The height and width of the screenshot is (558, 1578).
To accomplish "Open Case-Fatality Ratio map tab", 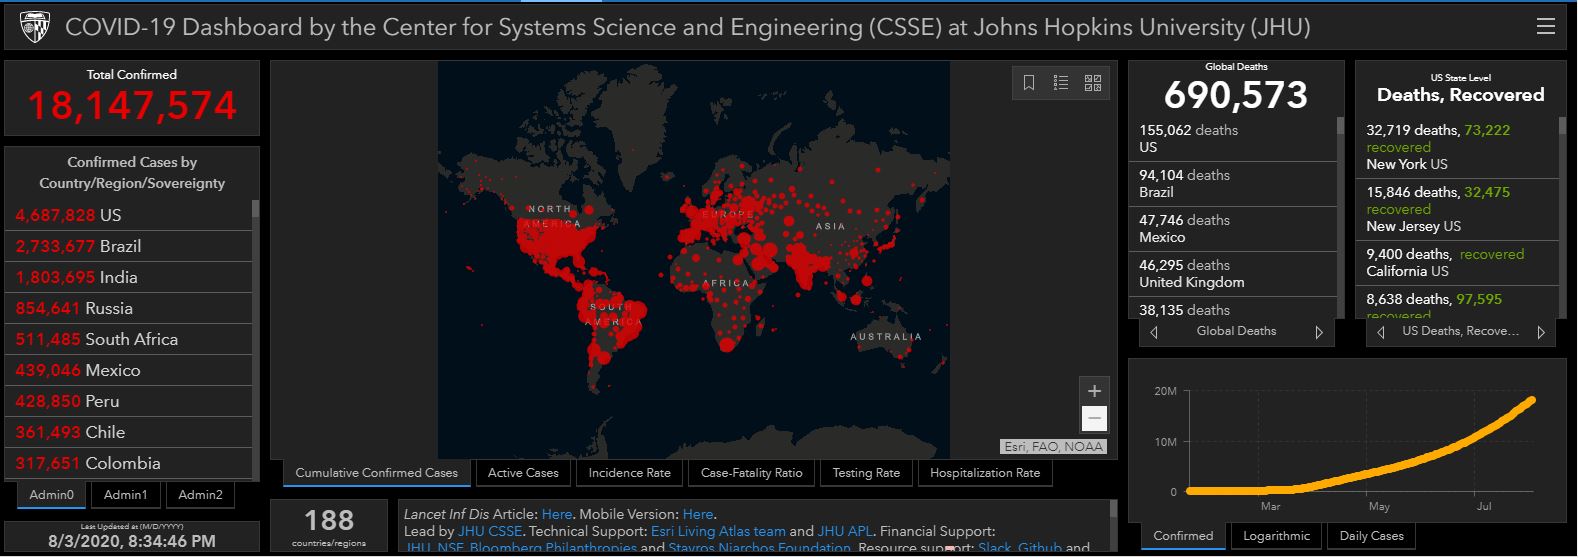I will (x=752, y=473).
